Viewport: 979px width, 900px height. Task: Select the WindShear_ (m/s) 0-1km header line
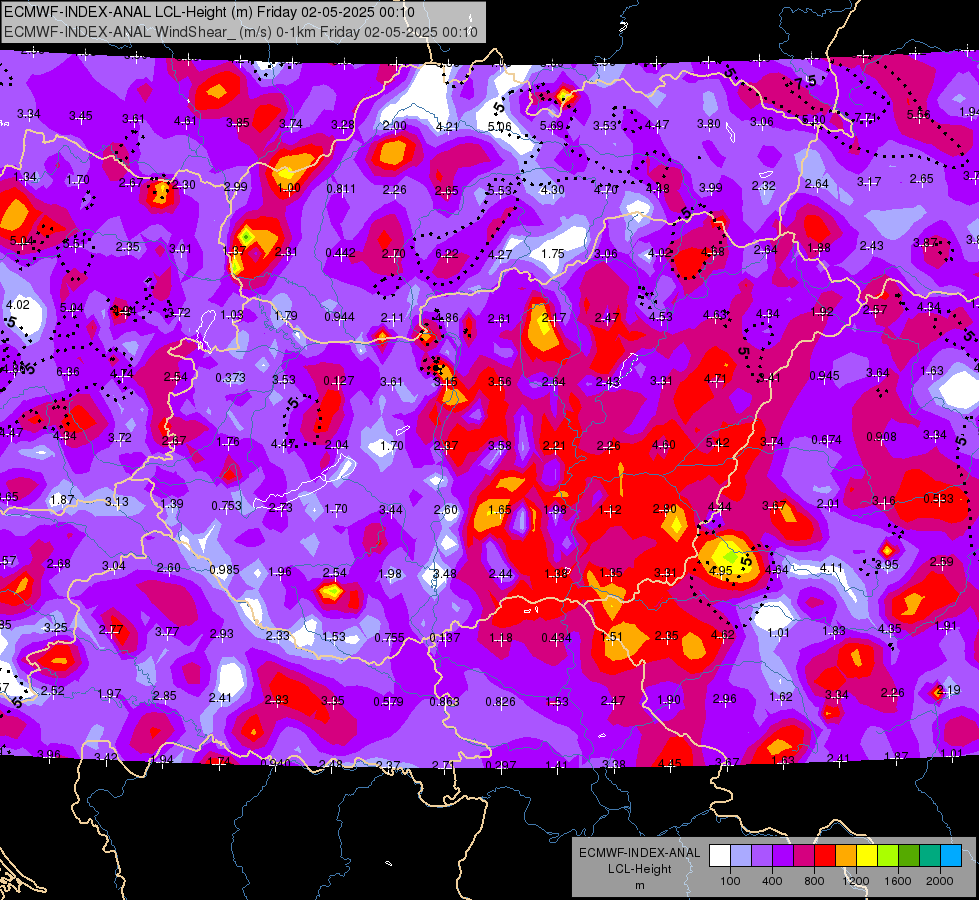[241, 32]
